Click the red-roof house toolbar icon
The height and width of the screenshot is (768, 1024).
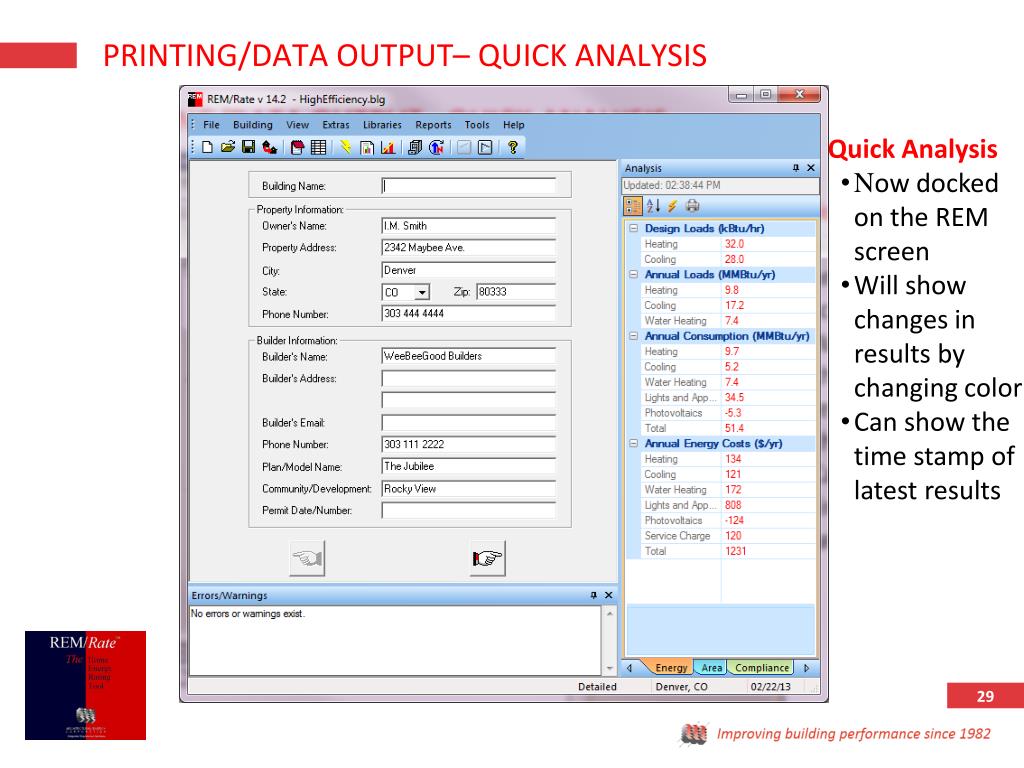point(298,147)
